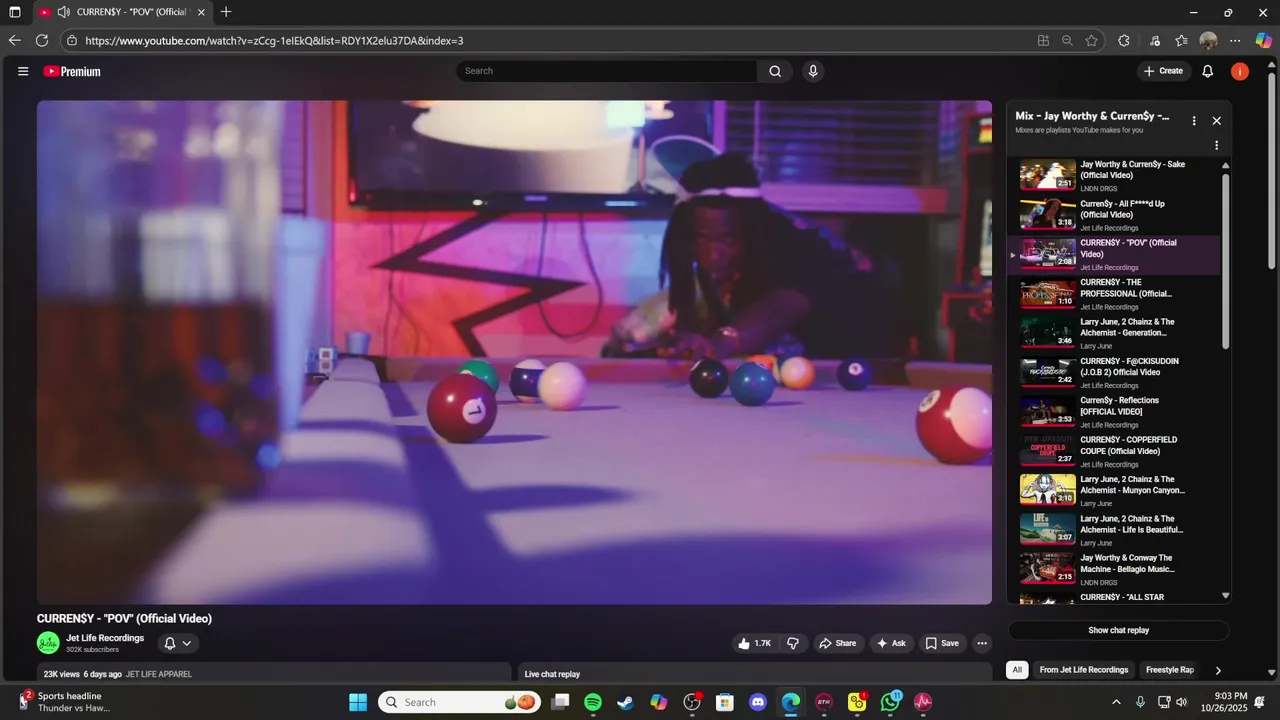1280x720 pixels.
Task: Open the Windows Start menu
Action: coord(358,702)
